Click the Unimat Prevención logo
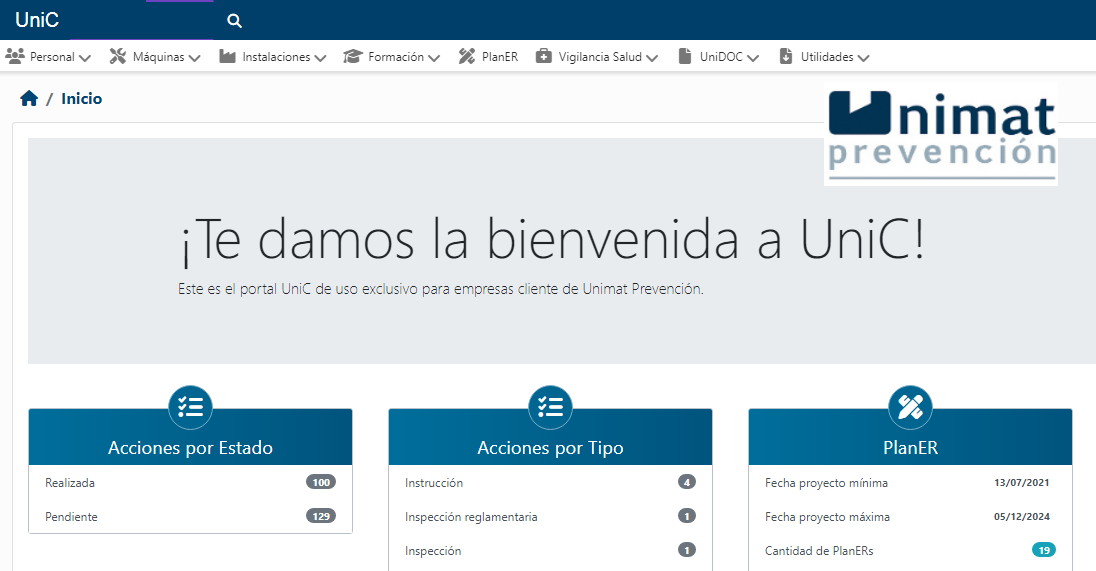The height and width of the screenshot is (571, 1096). pos(941,134)
